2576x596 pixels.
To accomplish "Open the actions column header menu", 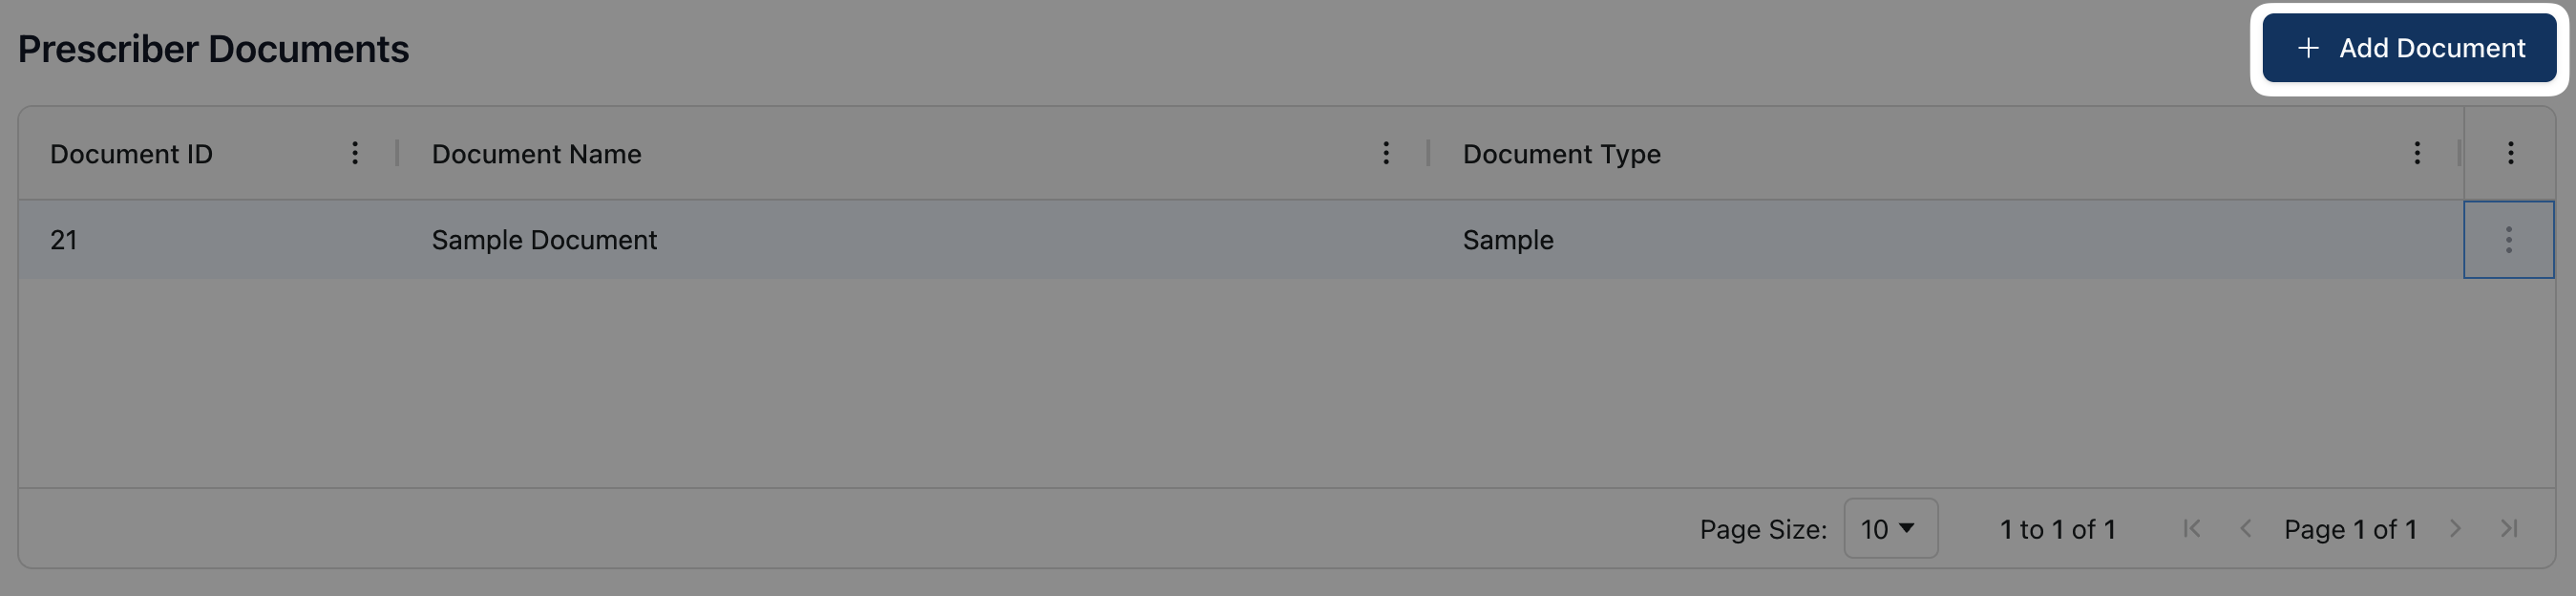I will point(2509,153).
